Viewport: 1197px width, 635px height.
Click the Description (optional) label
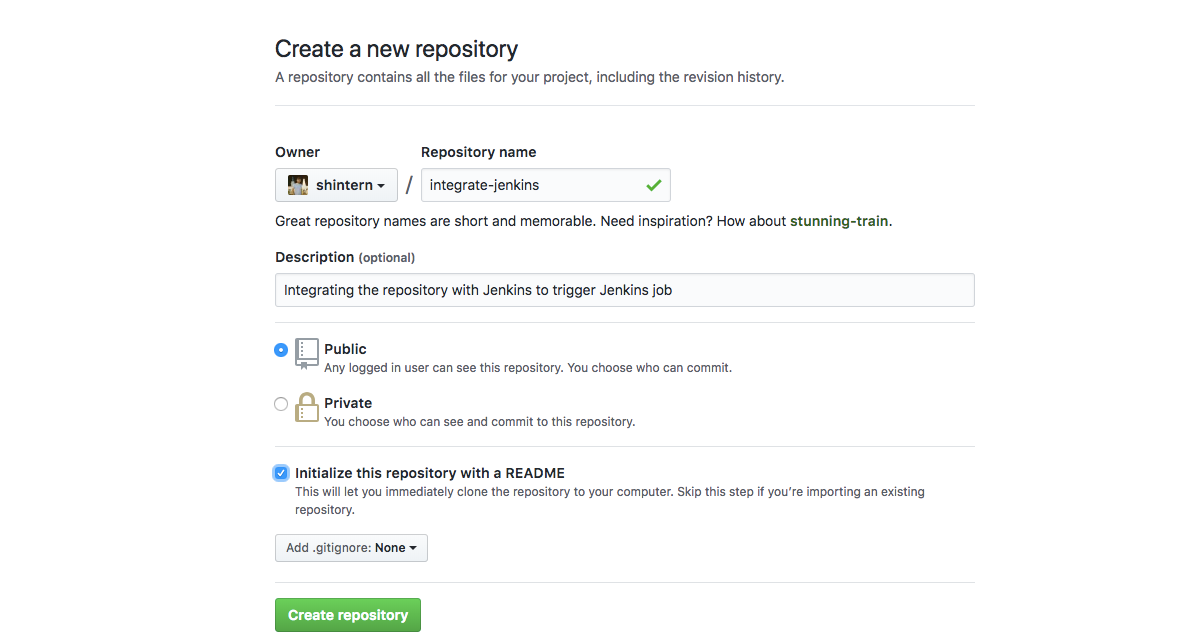[345, 257]
